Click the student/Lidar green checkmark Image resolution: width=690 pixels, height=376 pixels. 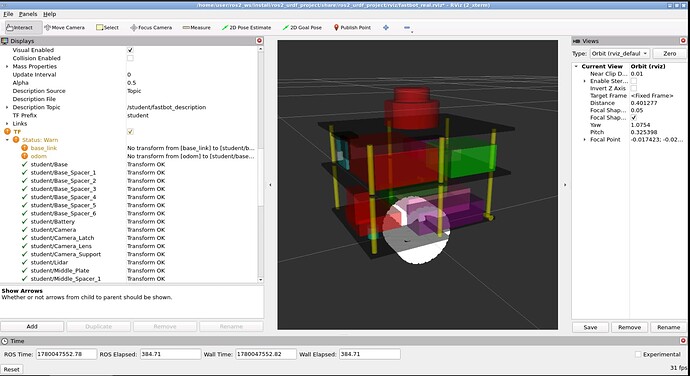24,262
